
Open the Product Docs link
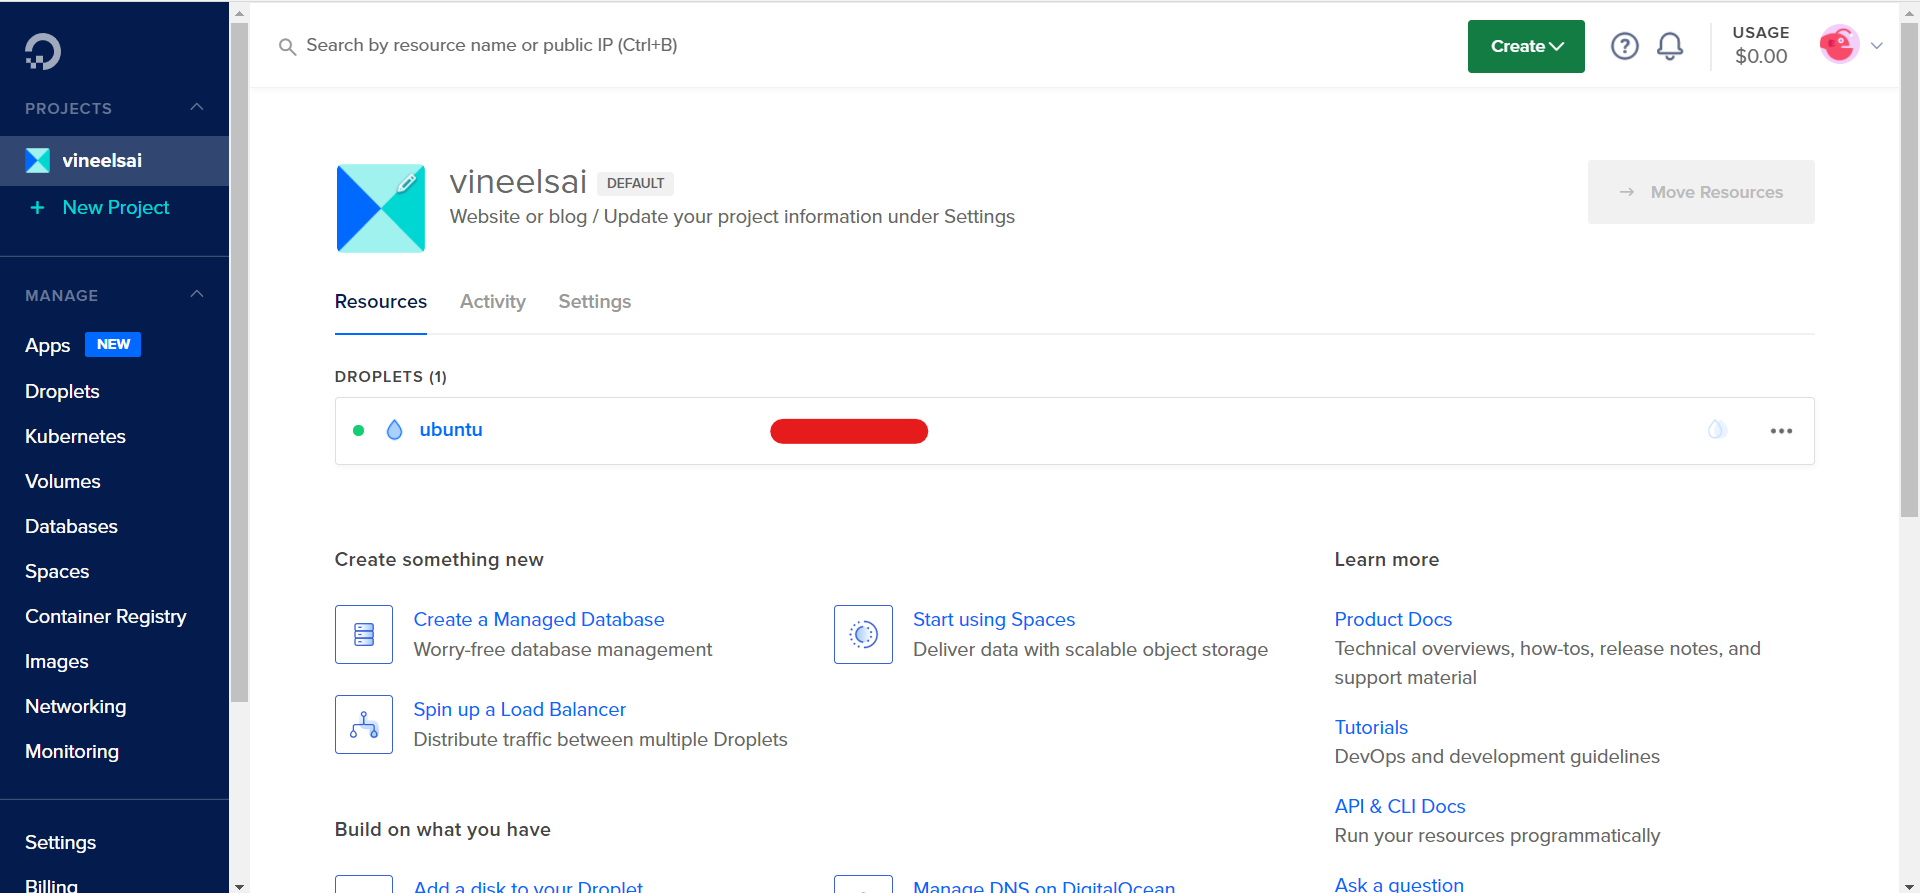coord(1392,619)
